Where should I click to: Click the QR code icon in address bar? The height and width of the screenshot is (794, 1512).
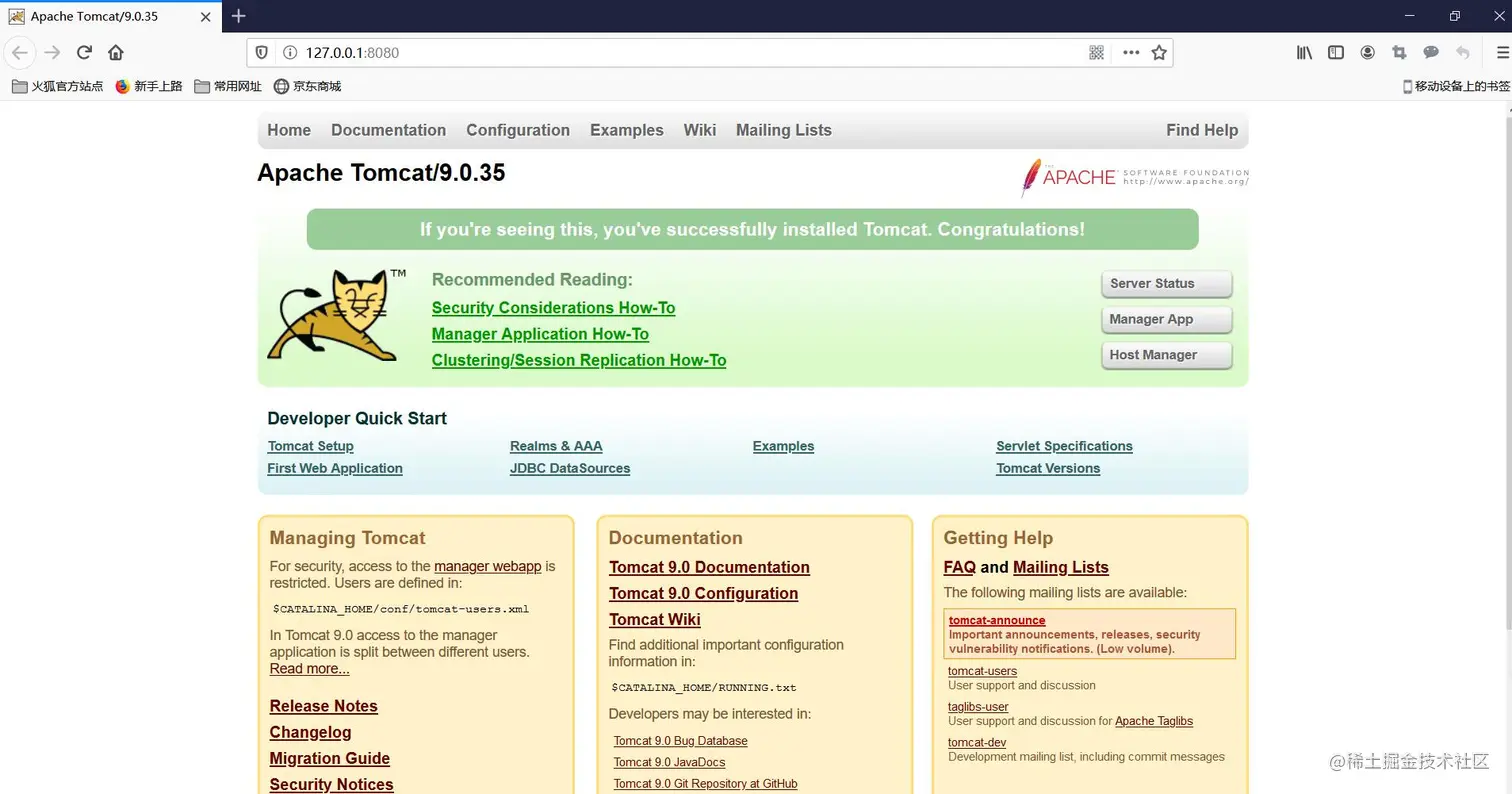tap(1096, 52)
